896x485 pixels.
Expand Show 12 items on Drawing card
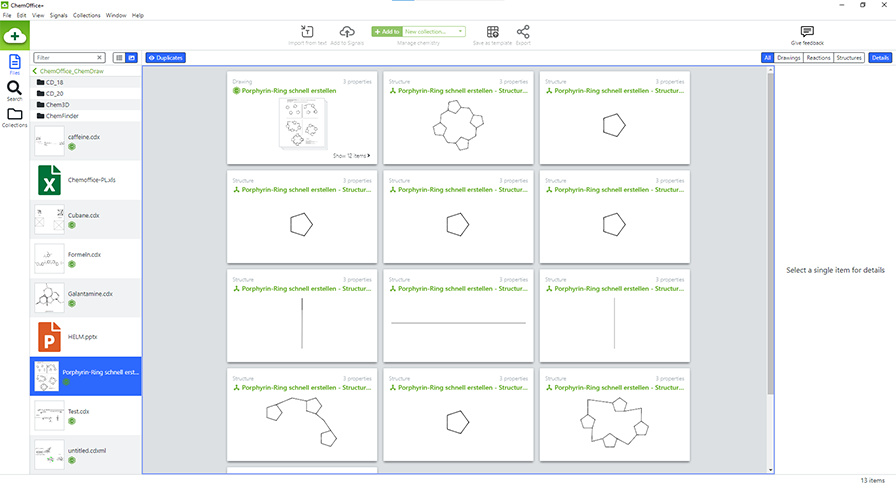coord(351,155)
